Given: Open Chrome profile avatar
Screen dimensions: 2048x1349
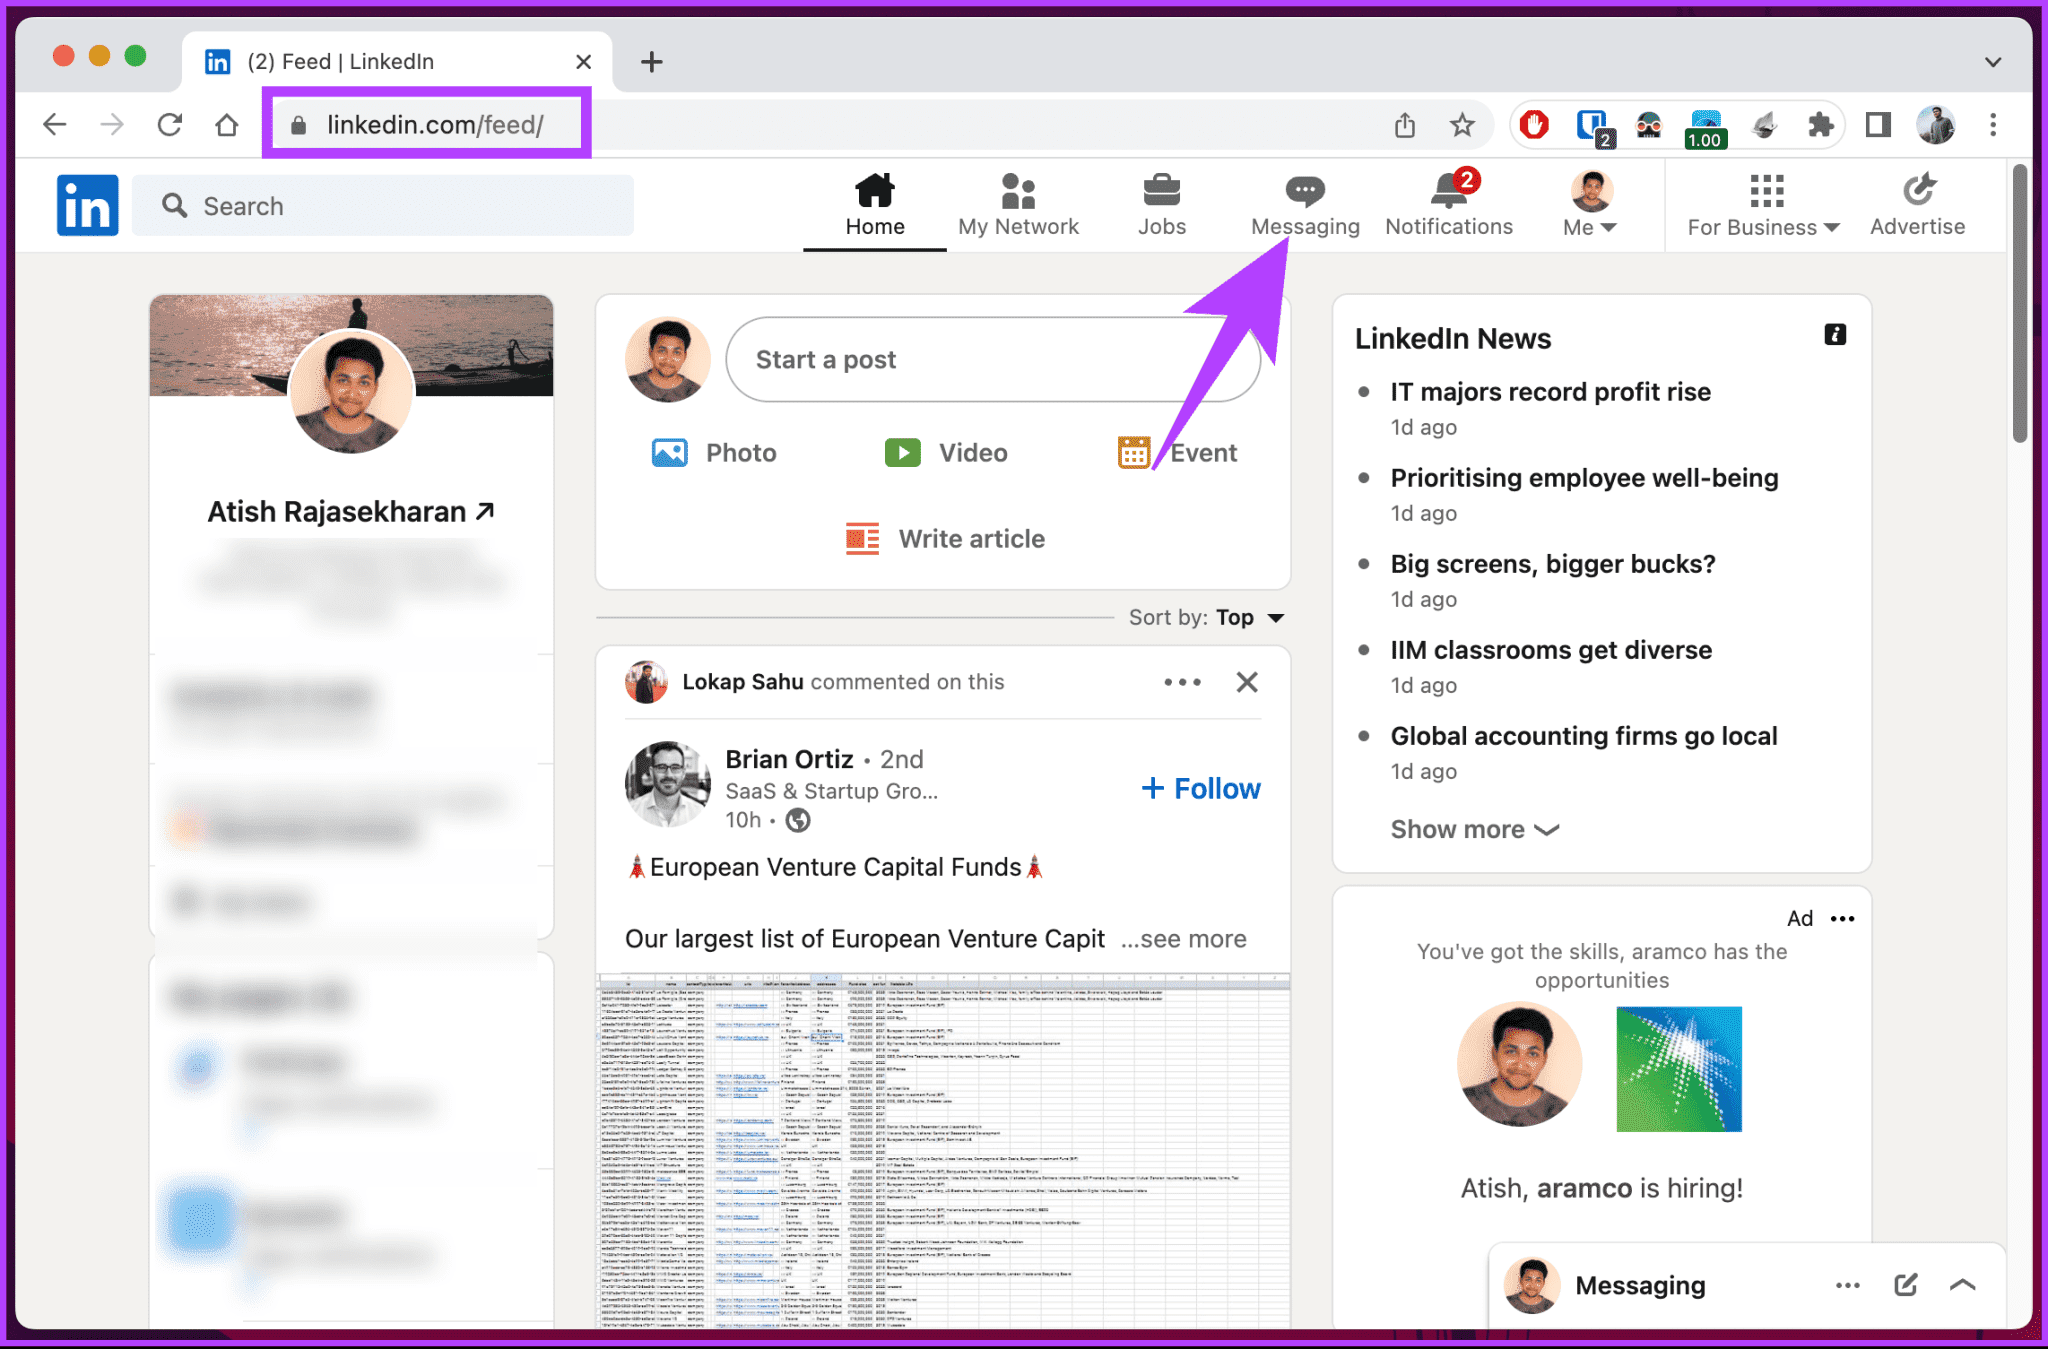Looking at the screenshot, I should coord(1936,125).
